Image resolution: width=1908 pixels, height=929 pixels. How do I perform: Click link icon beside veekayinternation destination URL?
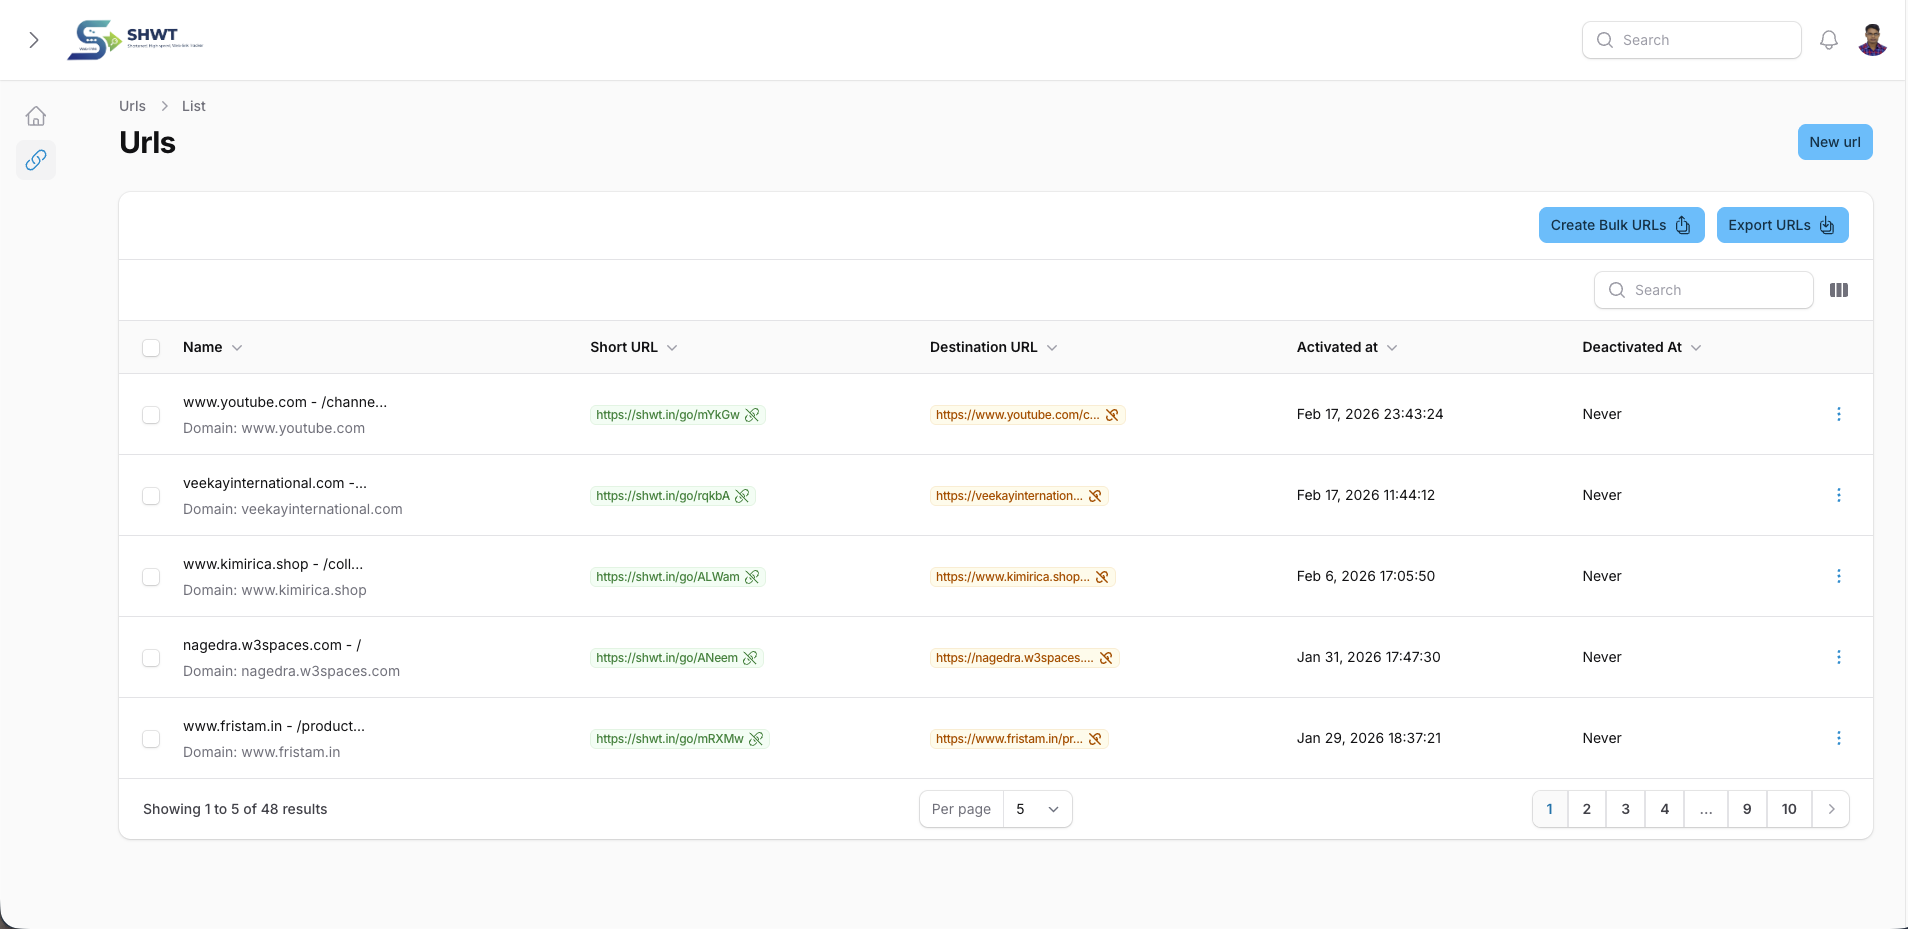1095,496
